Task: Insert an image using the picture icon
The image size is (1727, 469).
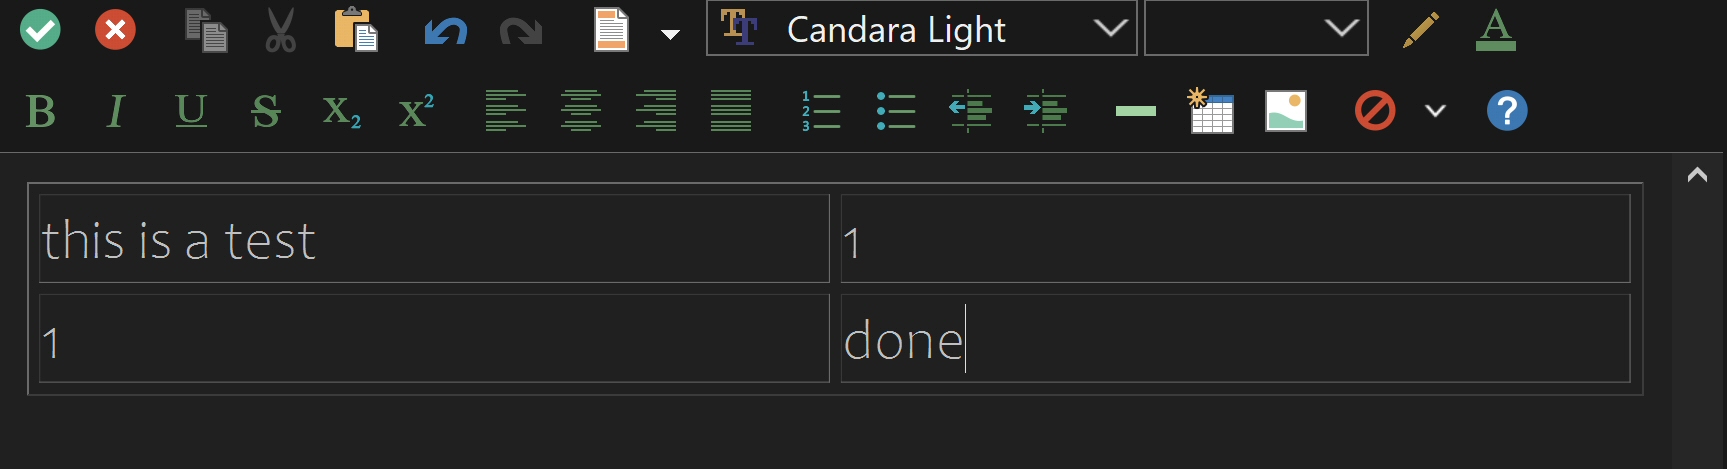Action: click(1286, 111)
